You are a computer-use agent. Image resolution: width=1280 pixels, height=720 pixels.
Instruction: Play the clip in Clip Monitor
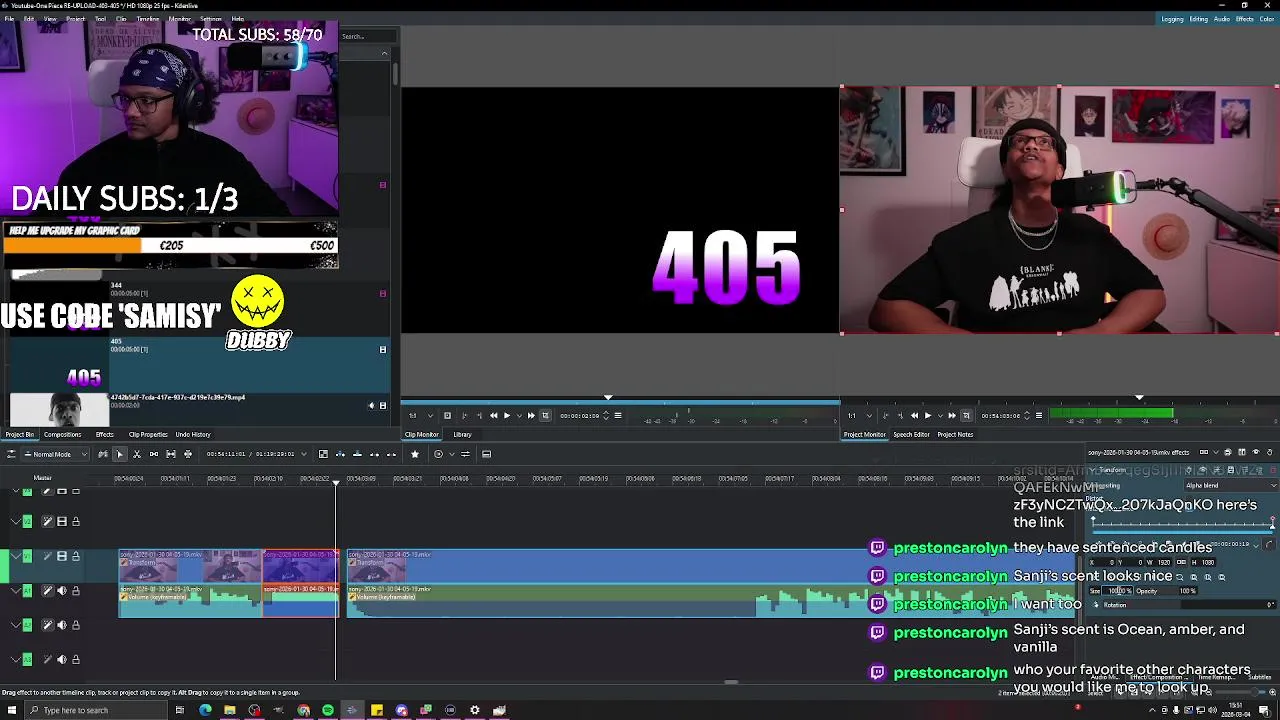coord(507,415)
